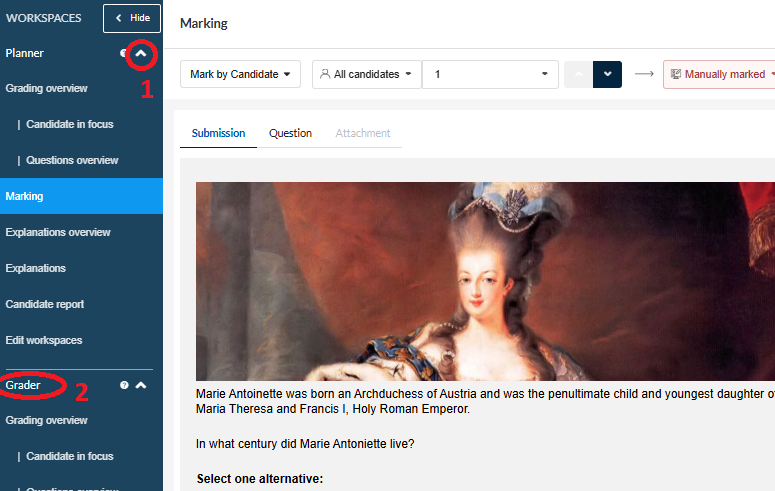Open the Grader help question-mark icon
Image resolution: width=775 pixels, height=491 pixels.
tap(124, 385)
